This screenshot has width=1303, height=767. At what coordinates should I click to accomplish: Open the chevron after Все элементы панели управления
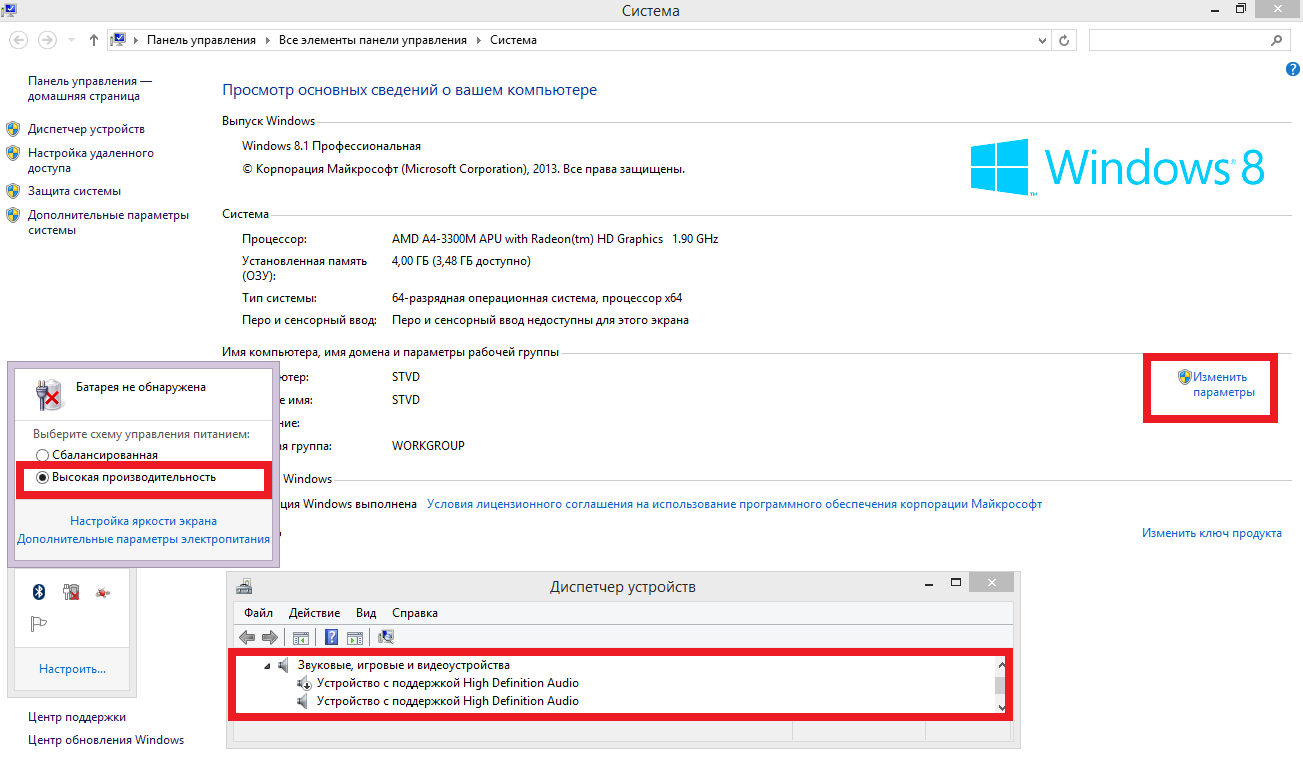[x=478, y=40]
